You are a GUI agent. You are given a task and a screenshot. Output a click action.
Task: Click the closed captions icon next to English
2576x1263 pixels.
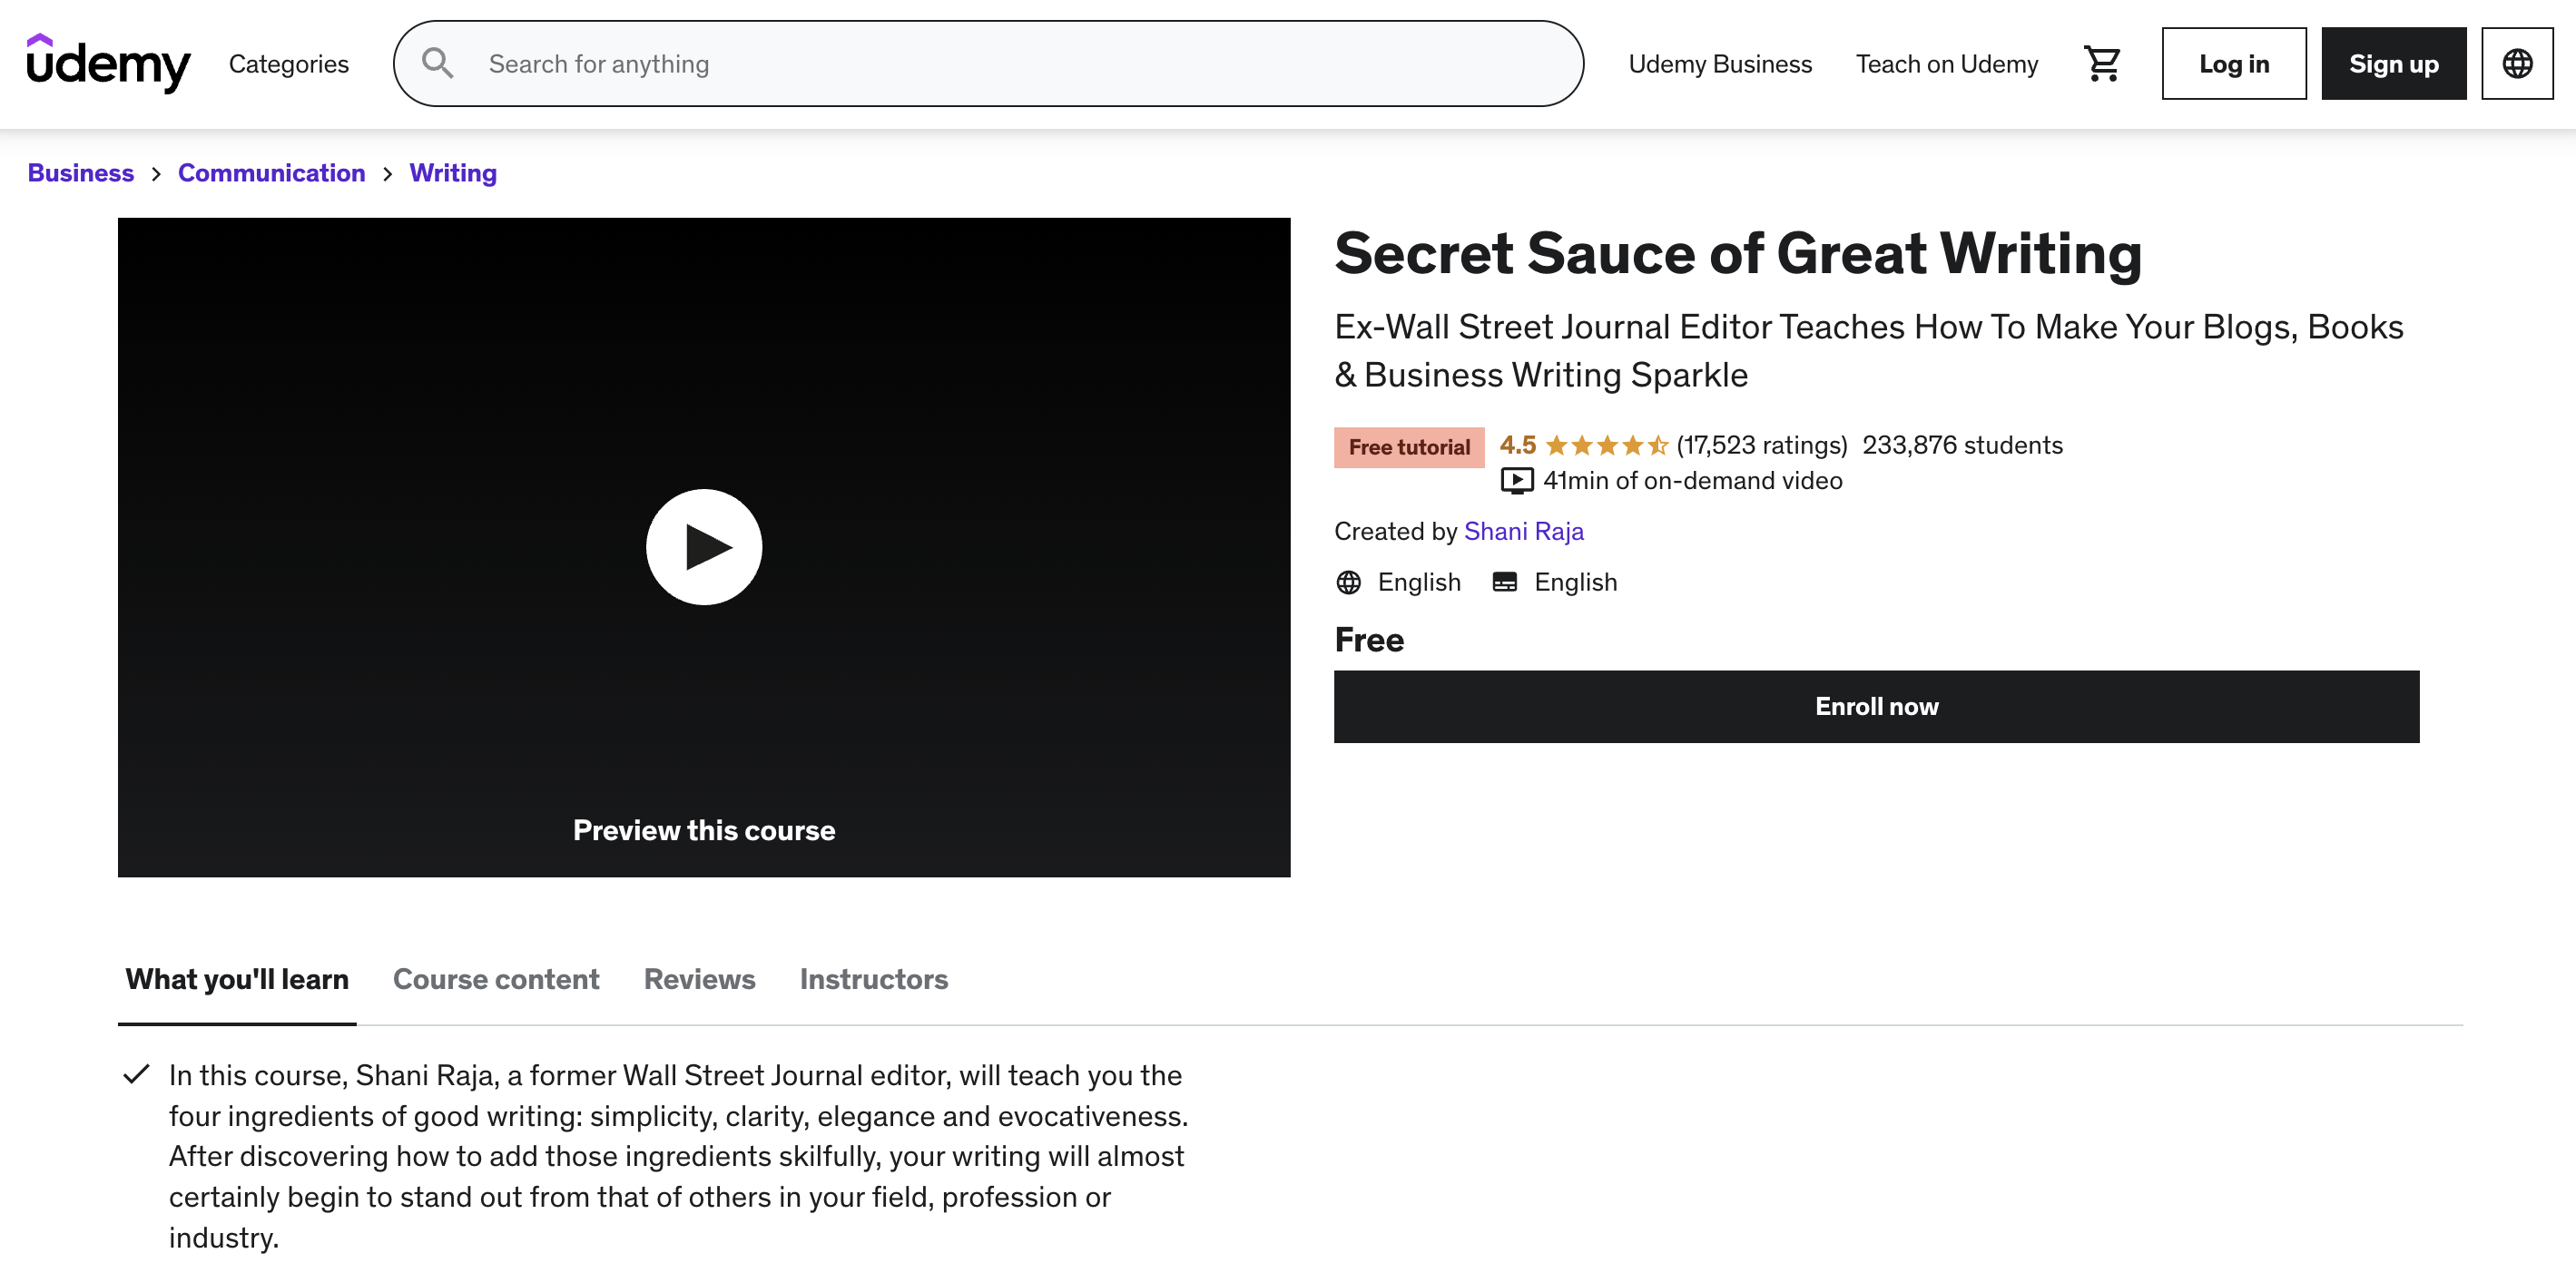tap(1503, 582)
